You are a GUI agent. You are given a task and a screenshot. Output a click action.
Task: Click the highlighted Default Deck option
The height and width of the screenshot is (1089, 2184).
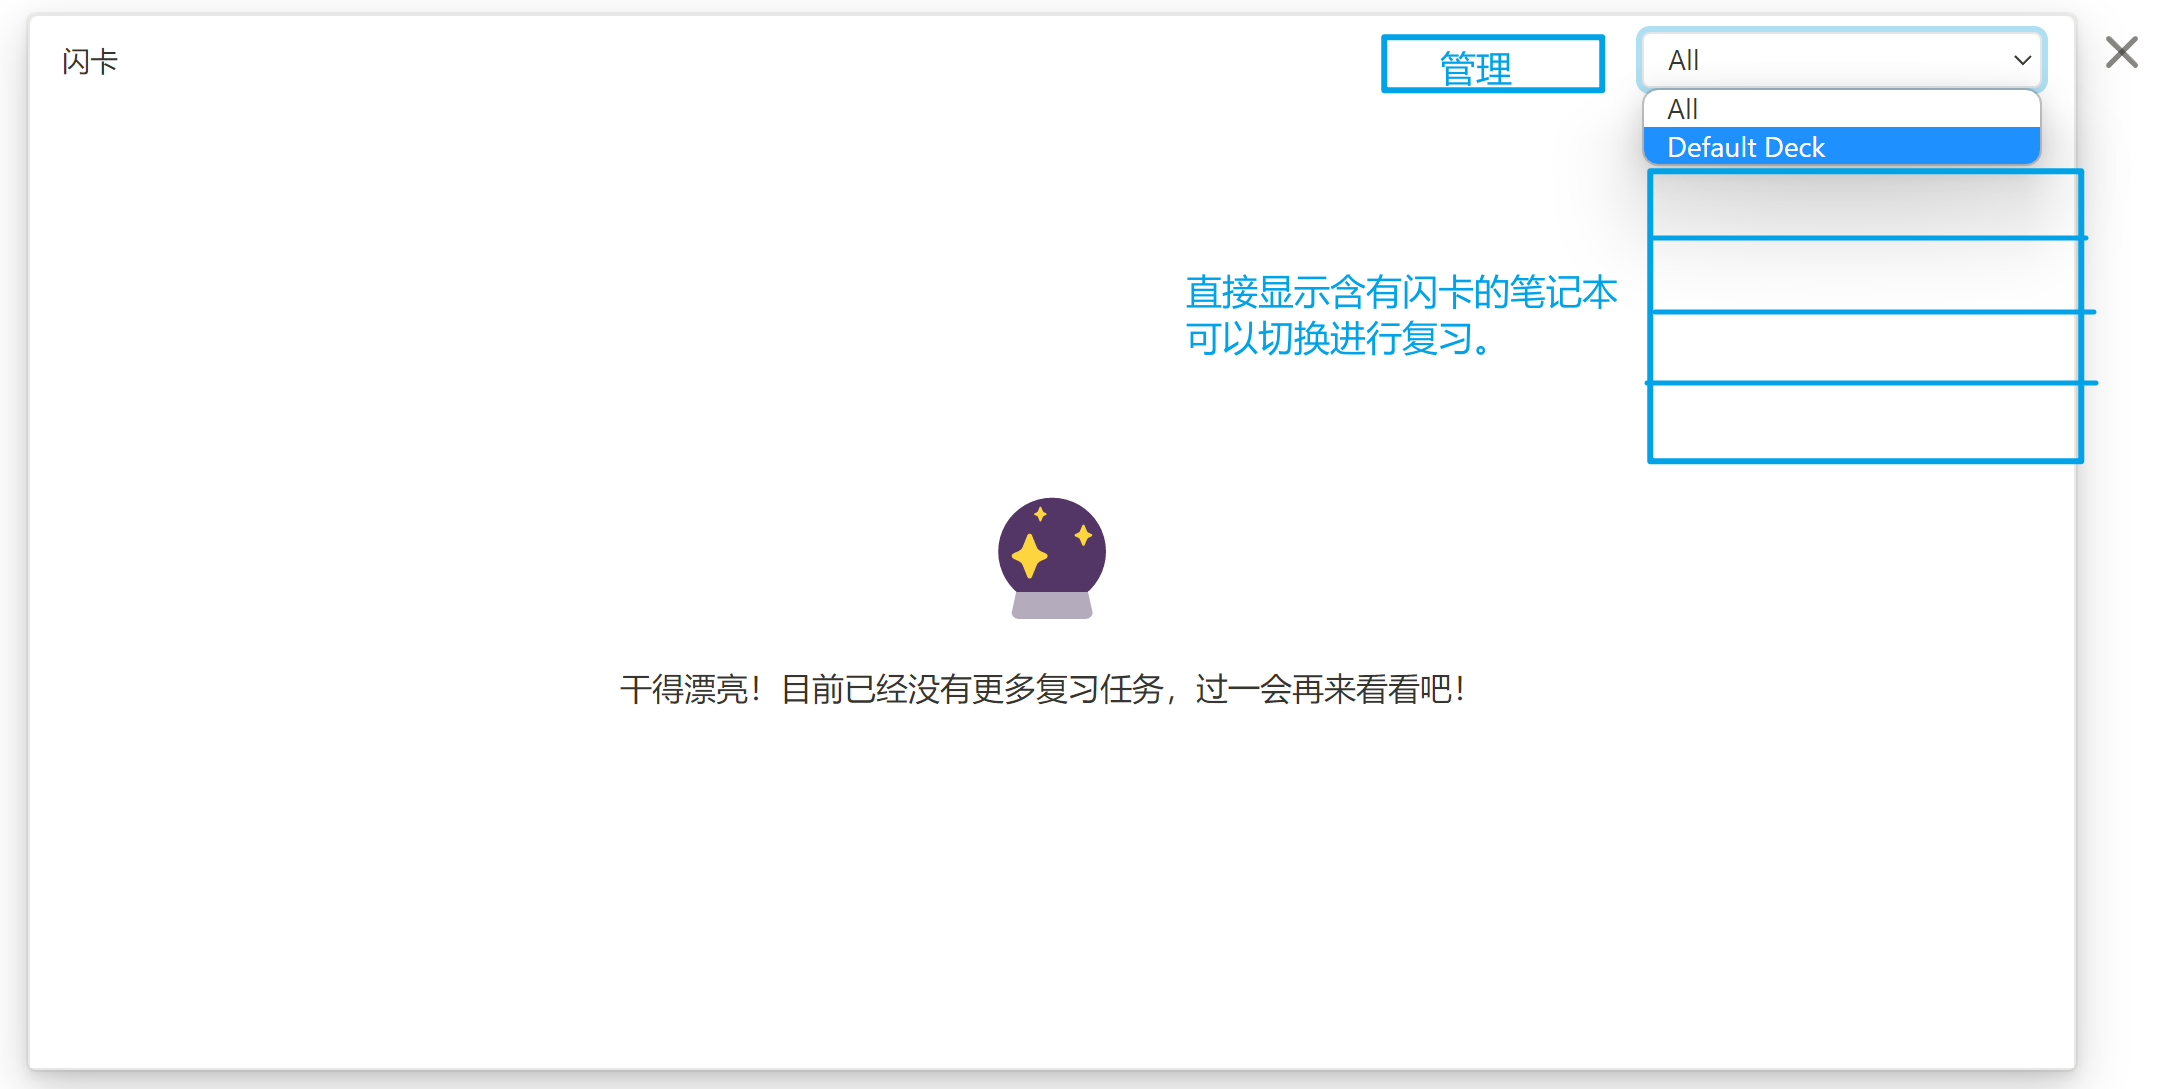click(1842, 147)
